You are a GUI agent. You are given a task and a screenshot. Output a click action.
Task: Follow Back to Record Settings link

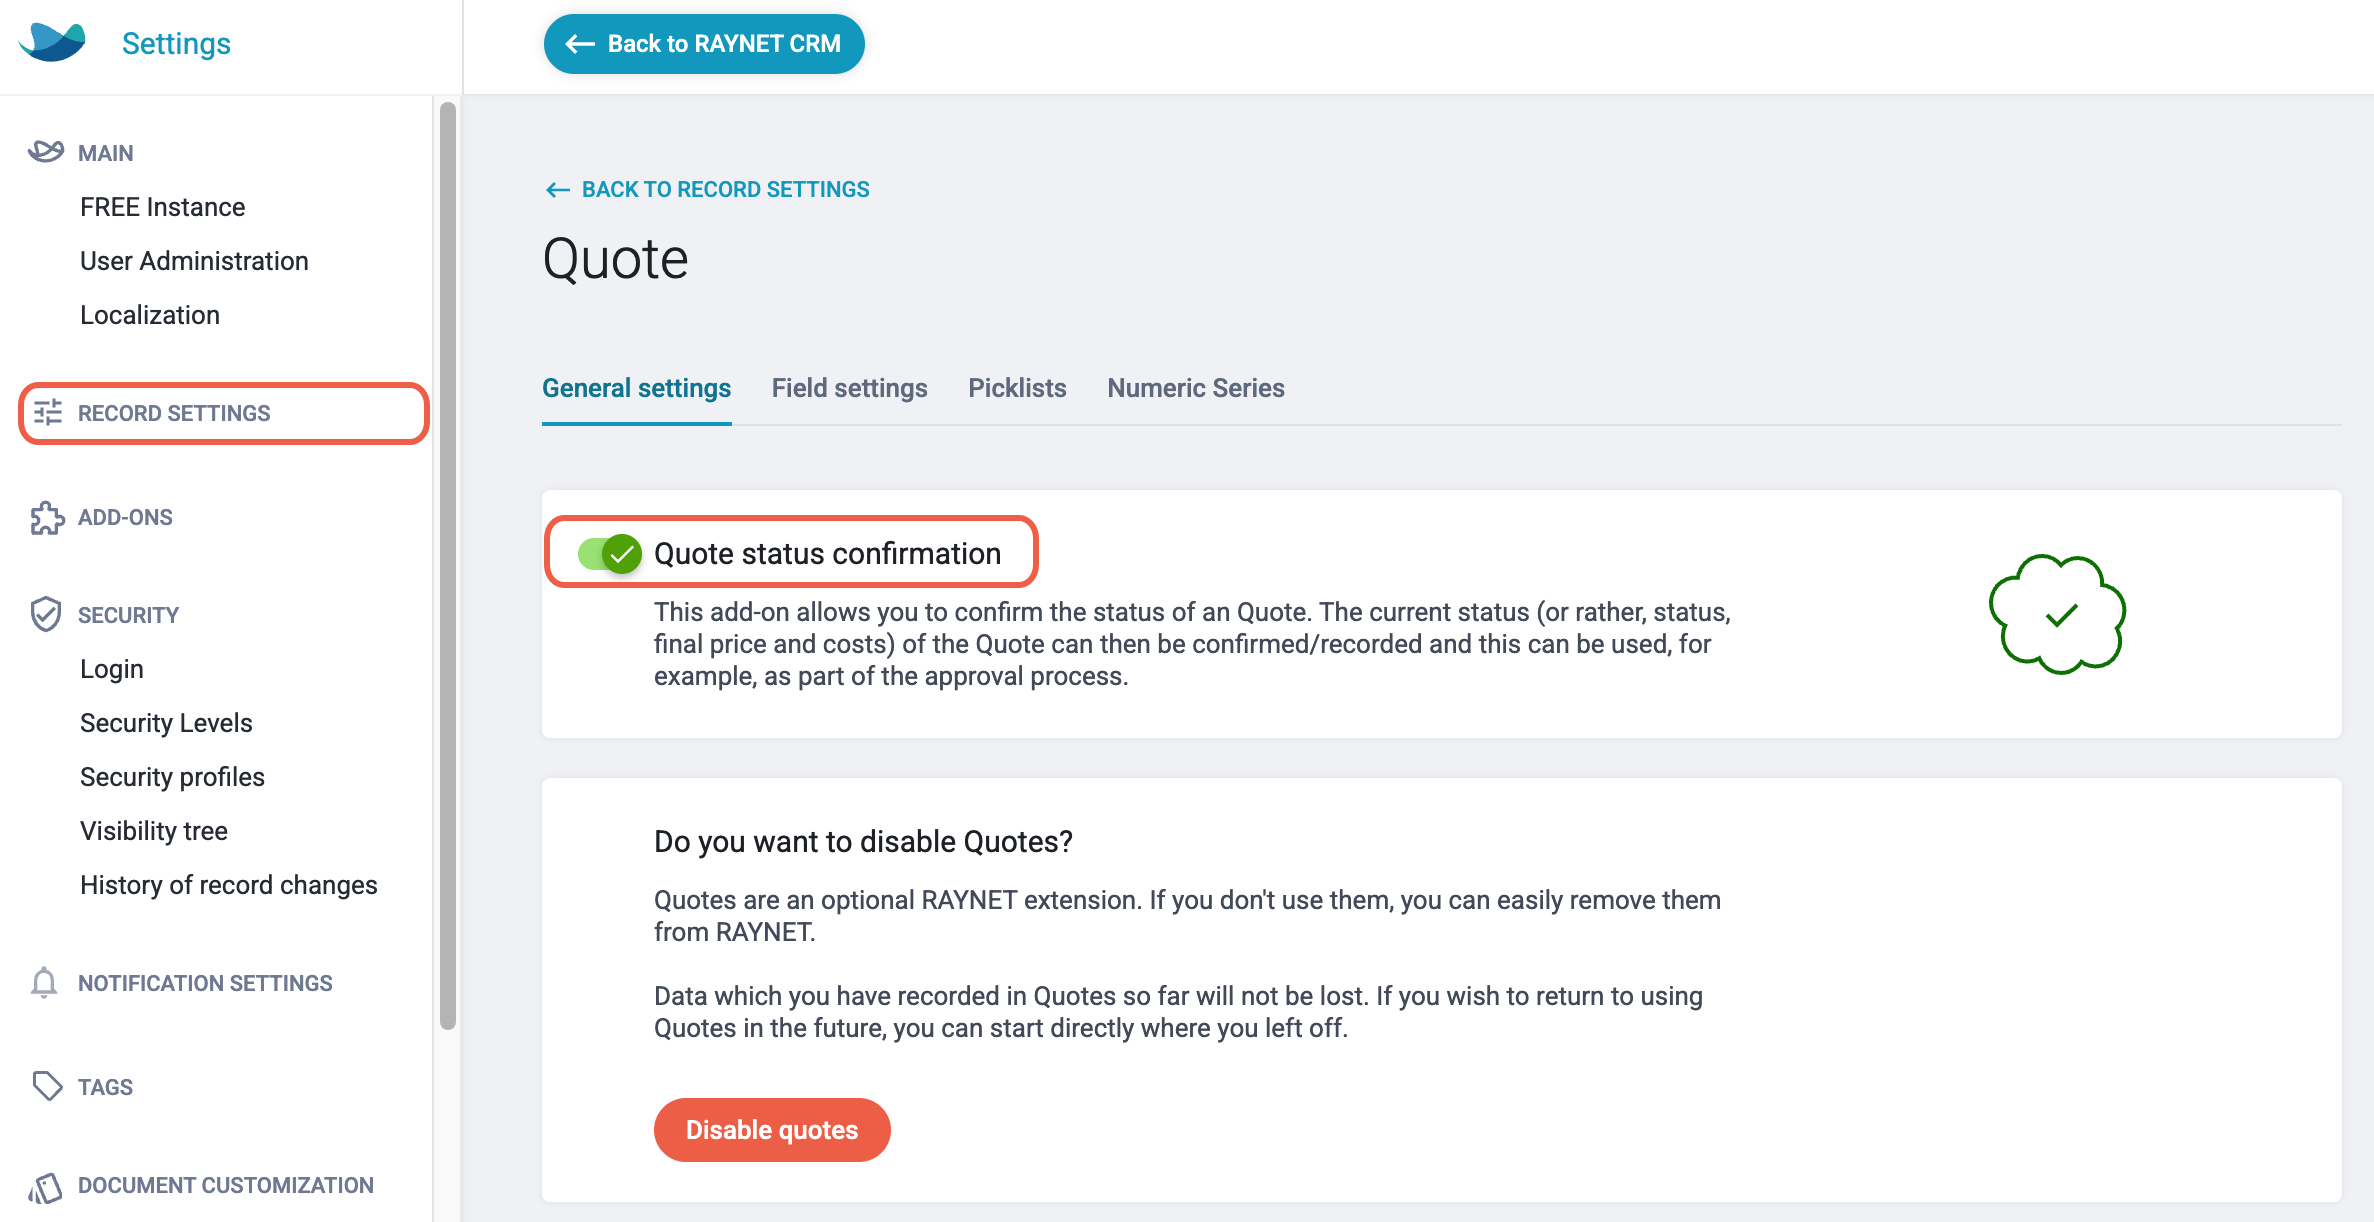pyautogui.click(x=707, y=189)
